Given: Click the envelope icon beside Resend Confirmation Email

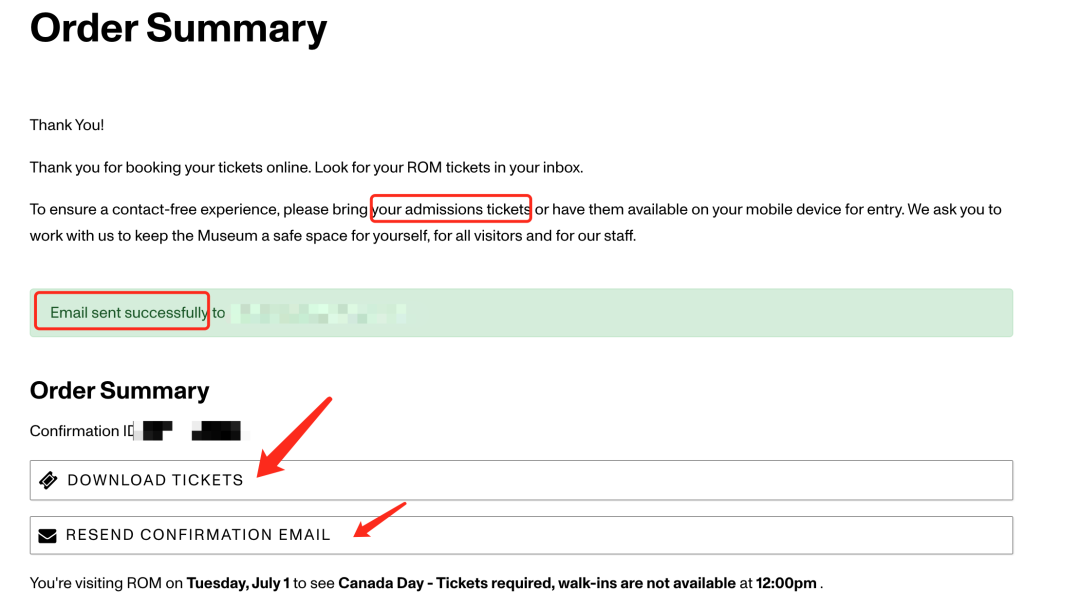Looking at the screenshot, I should pos(48,536).
